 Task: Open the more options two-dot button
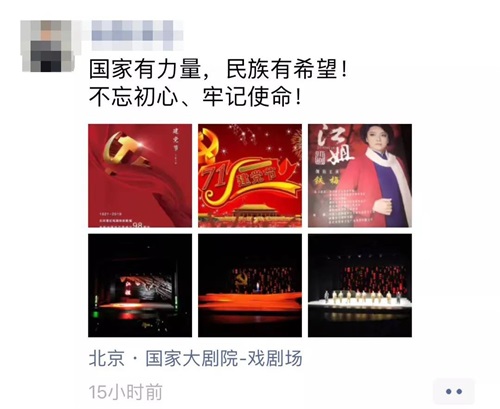pyautogui.click(x=453, y=391)
